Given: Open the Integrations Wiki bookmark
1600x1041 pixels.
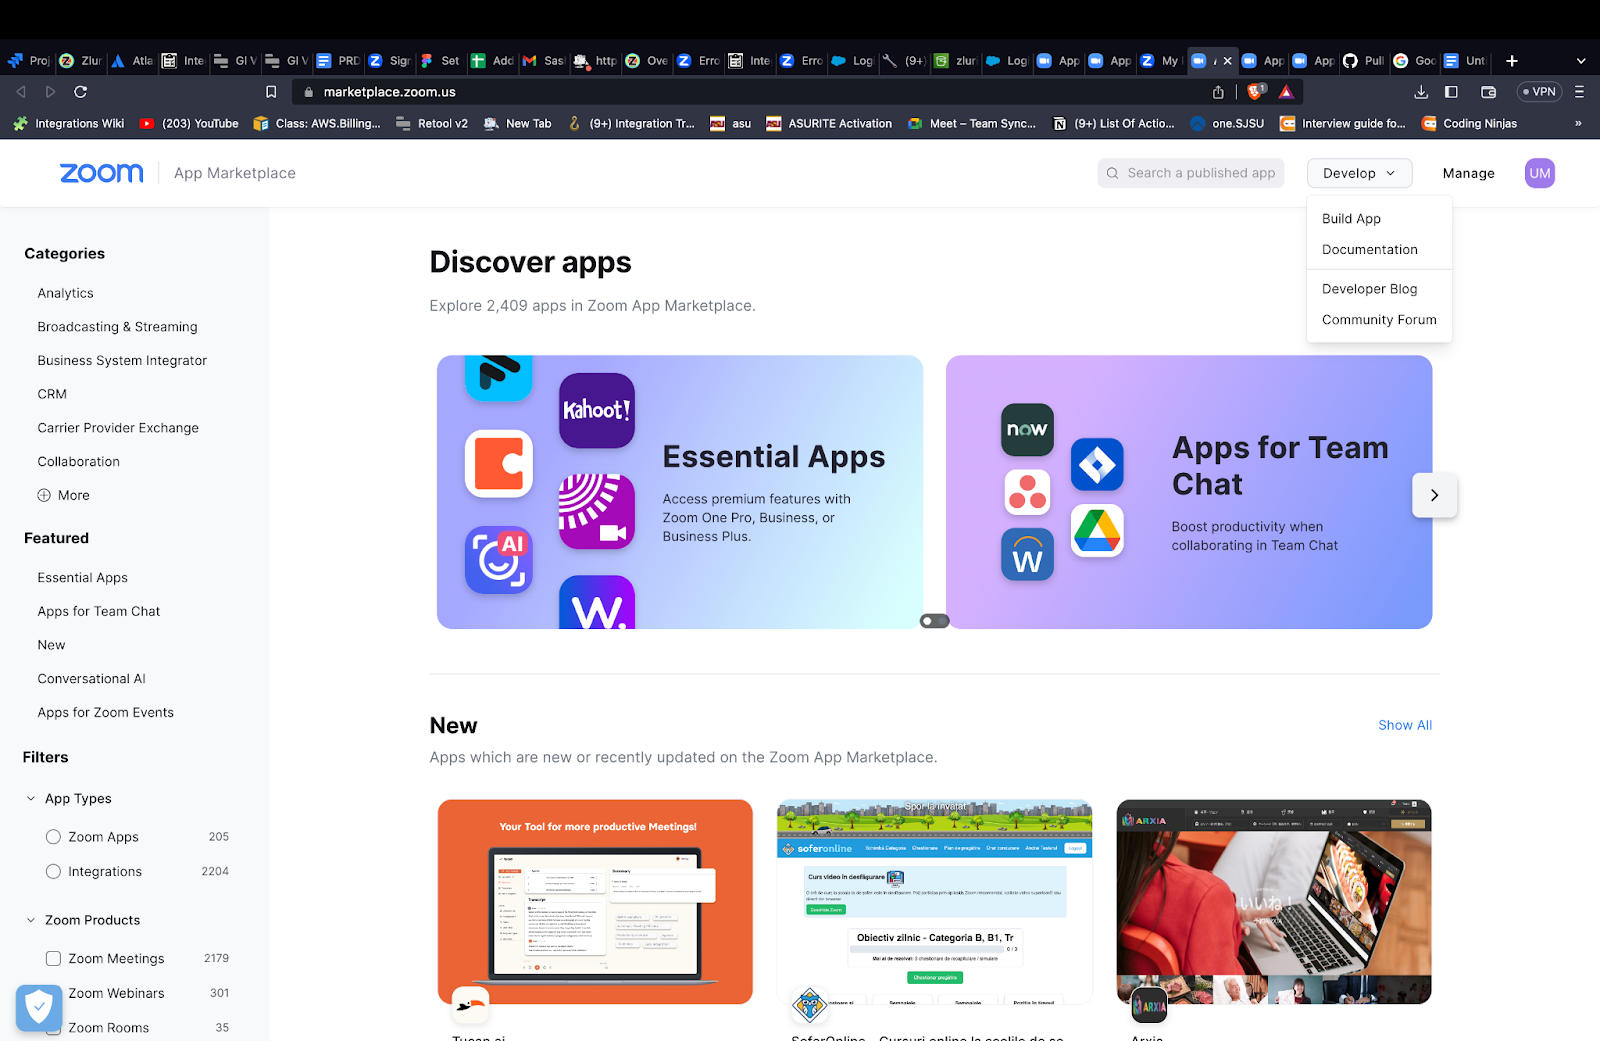Looking at the screenshot, I should (x=69, y=124).
